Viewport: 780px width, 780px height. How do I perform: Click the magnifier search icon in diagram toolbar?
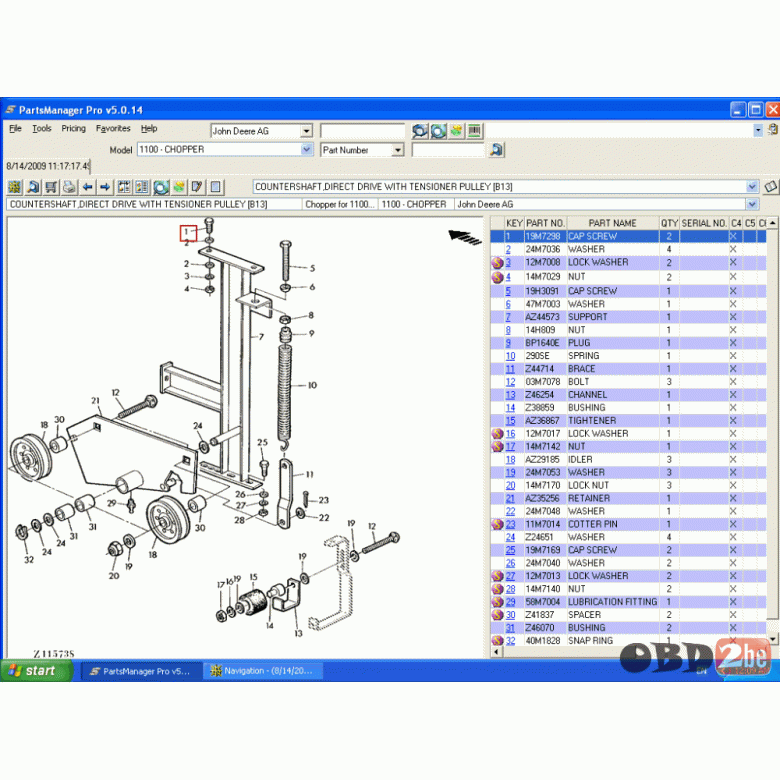33,187
